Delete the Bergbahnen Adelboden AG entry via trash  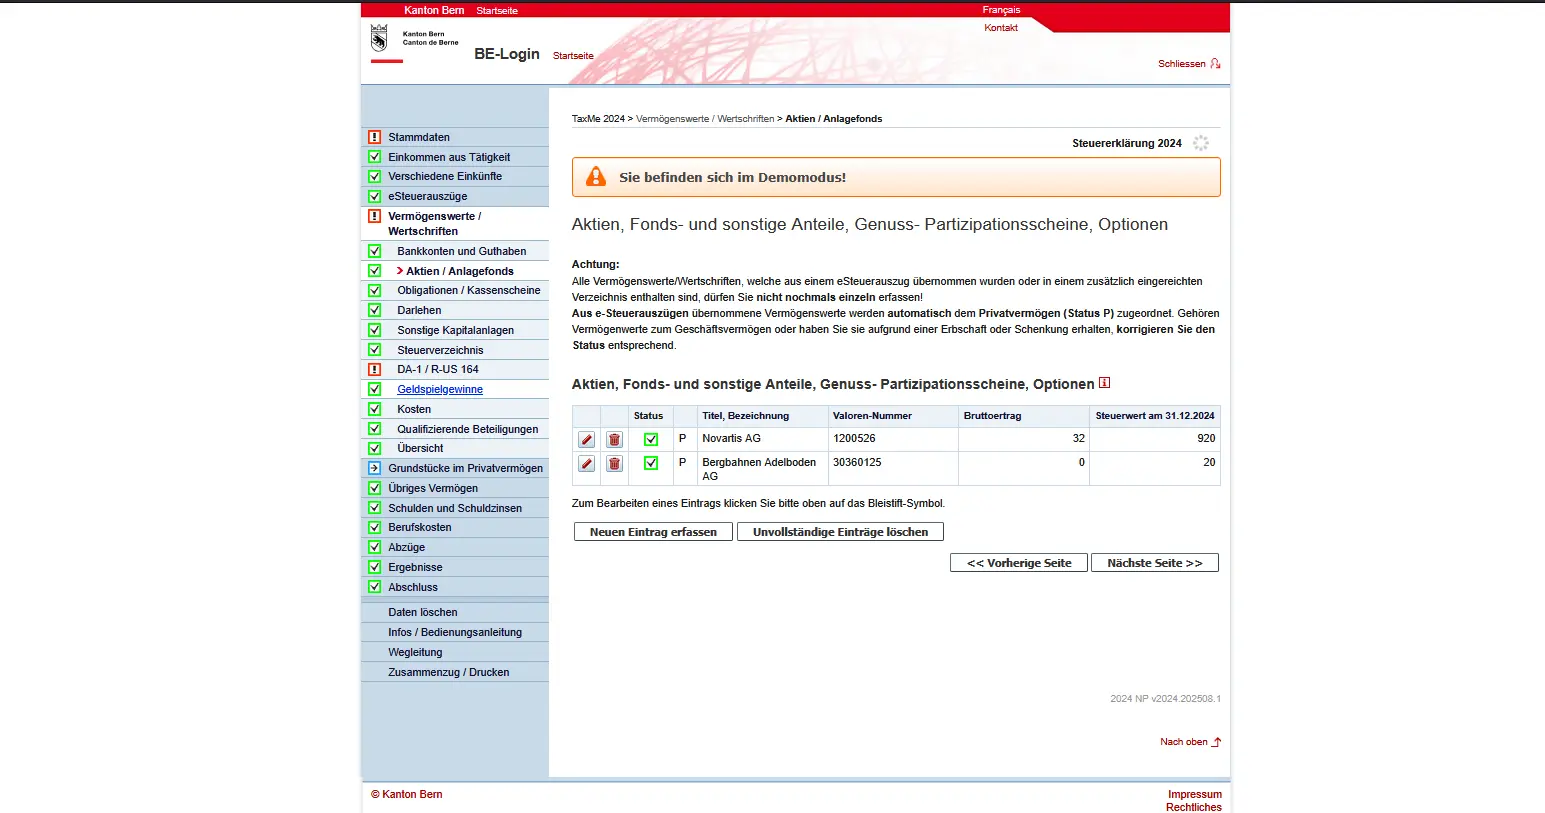point(614,464)
